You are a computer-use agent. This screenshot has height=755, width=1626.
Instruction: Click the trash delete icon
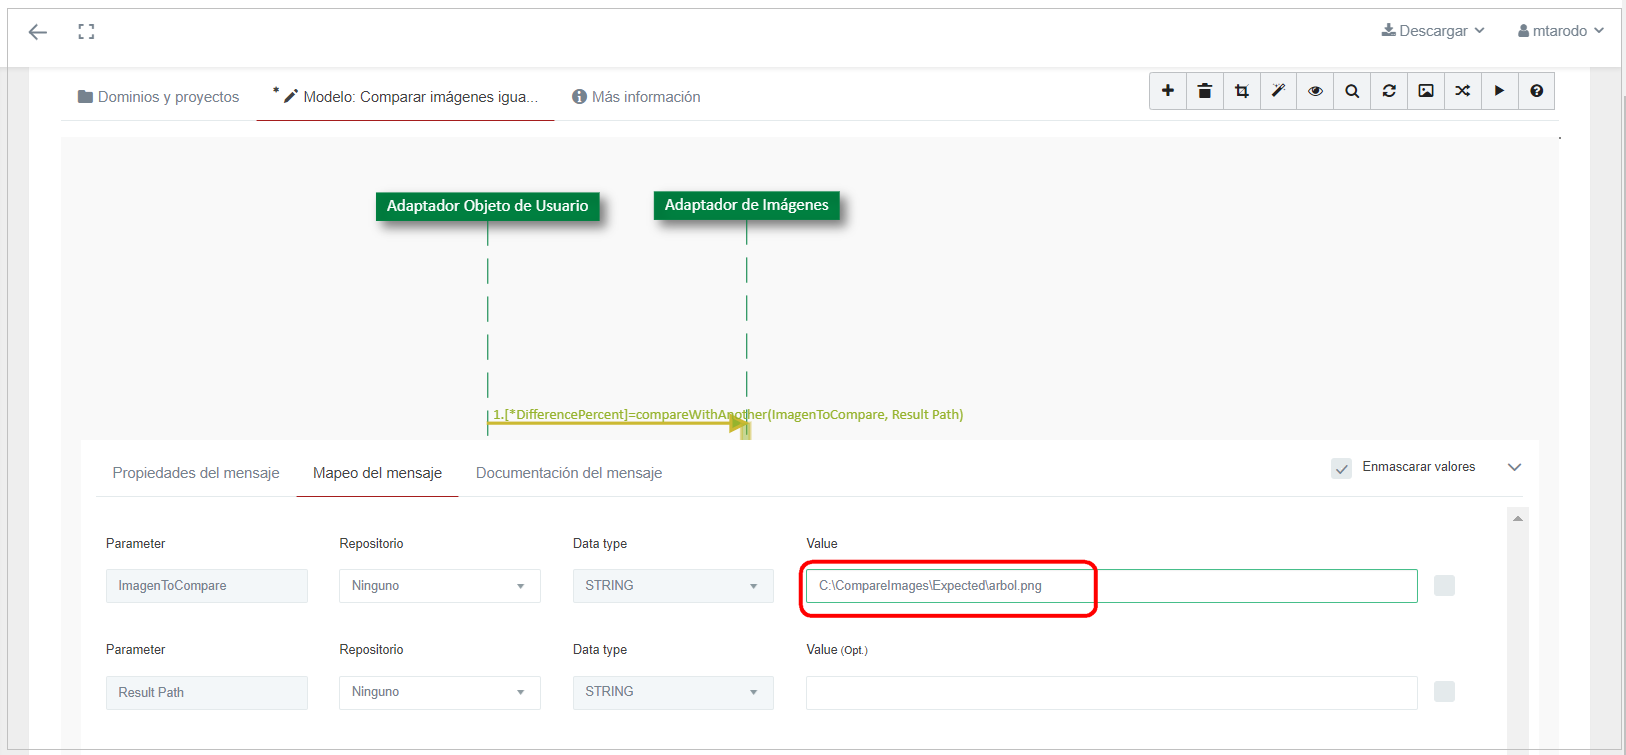click(1204, 91)
